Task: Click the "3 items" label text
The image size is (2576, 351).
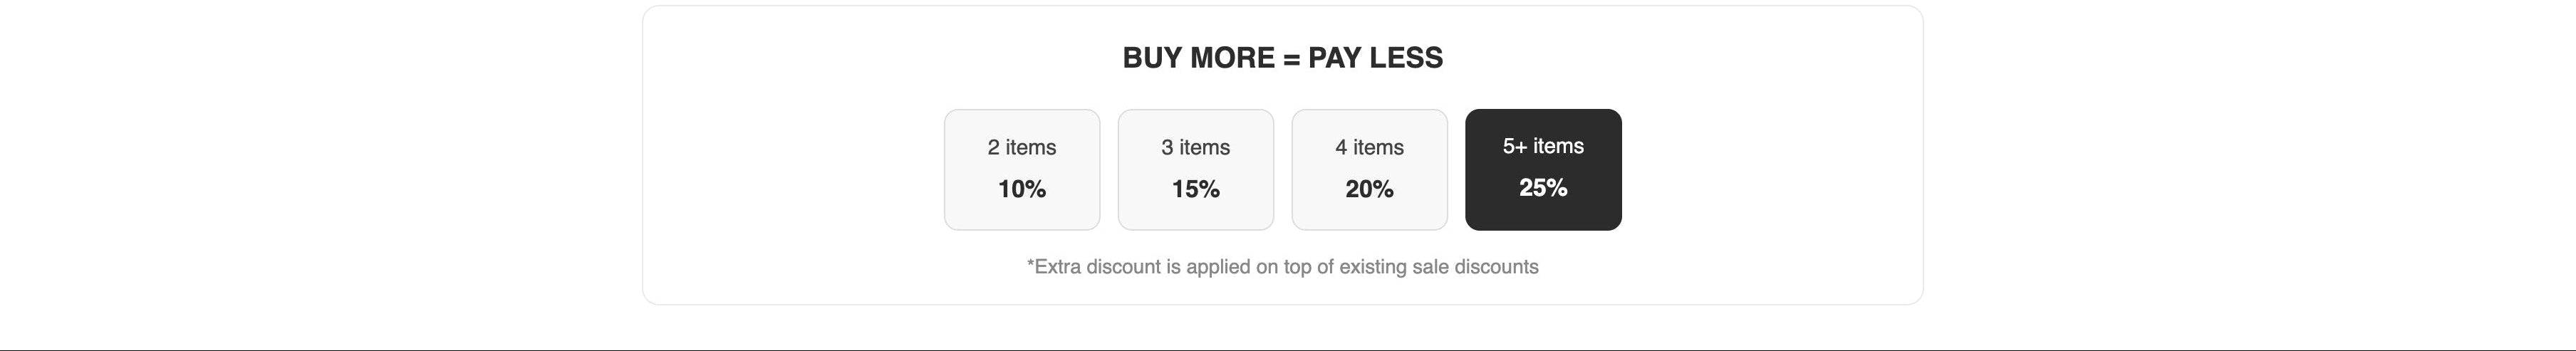Action: click(1195, 147)
